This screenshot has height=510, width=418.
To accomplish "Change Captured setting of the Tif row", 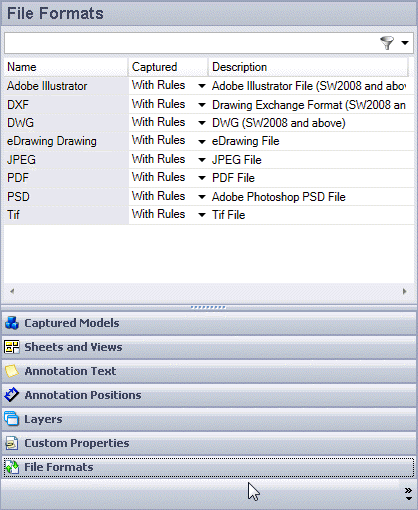I will tap(201, 215).
